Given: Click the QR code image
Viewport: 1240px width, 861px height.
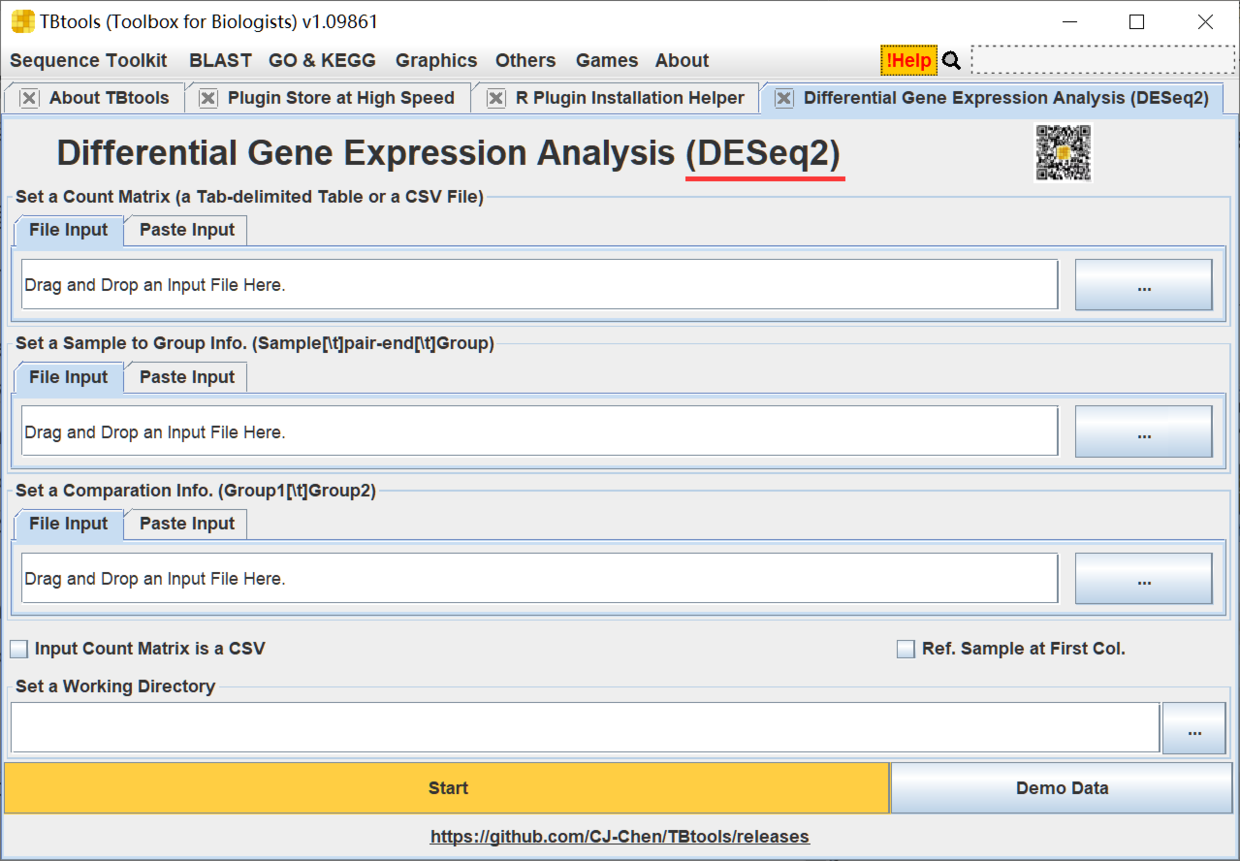Looking at the screenshot, I should coord(1063,153).
